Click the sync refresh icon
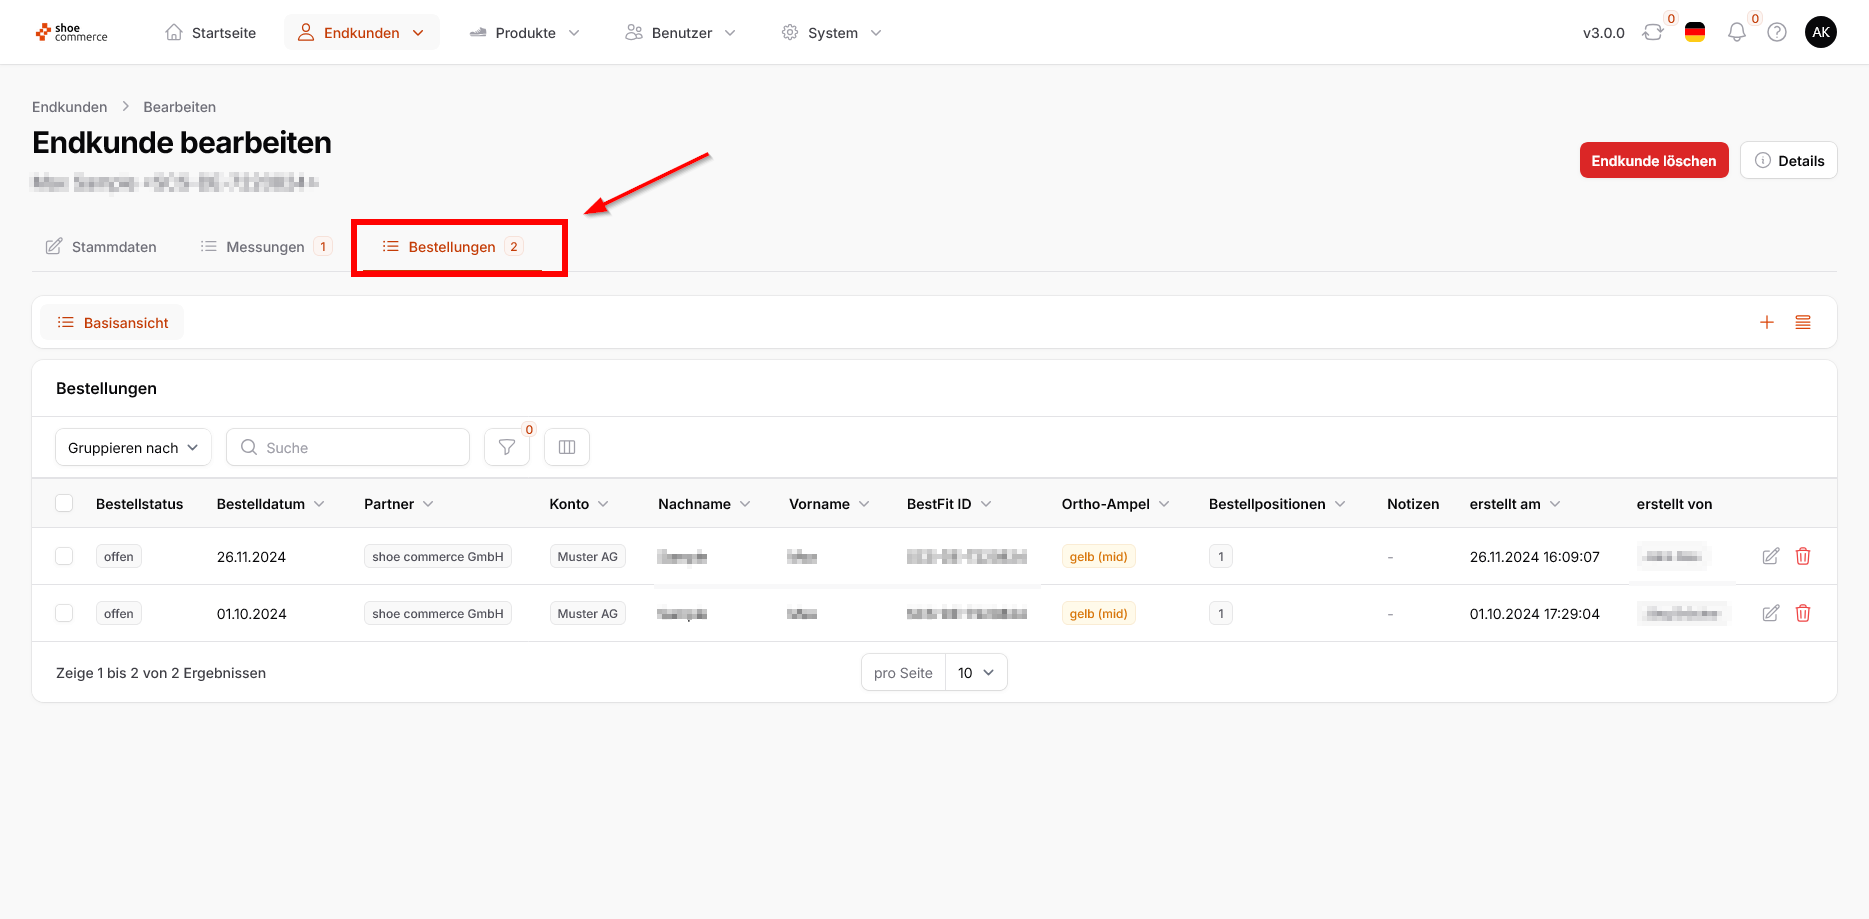The height and width of the screenshot is (919, 1869). 1653,33
